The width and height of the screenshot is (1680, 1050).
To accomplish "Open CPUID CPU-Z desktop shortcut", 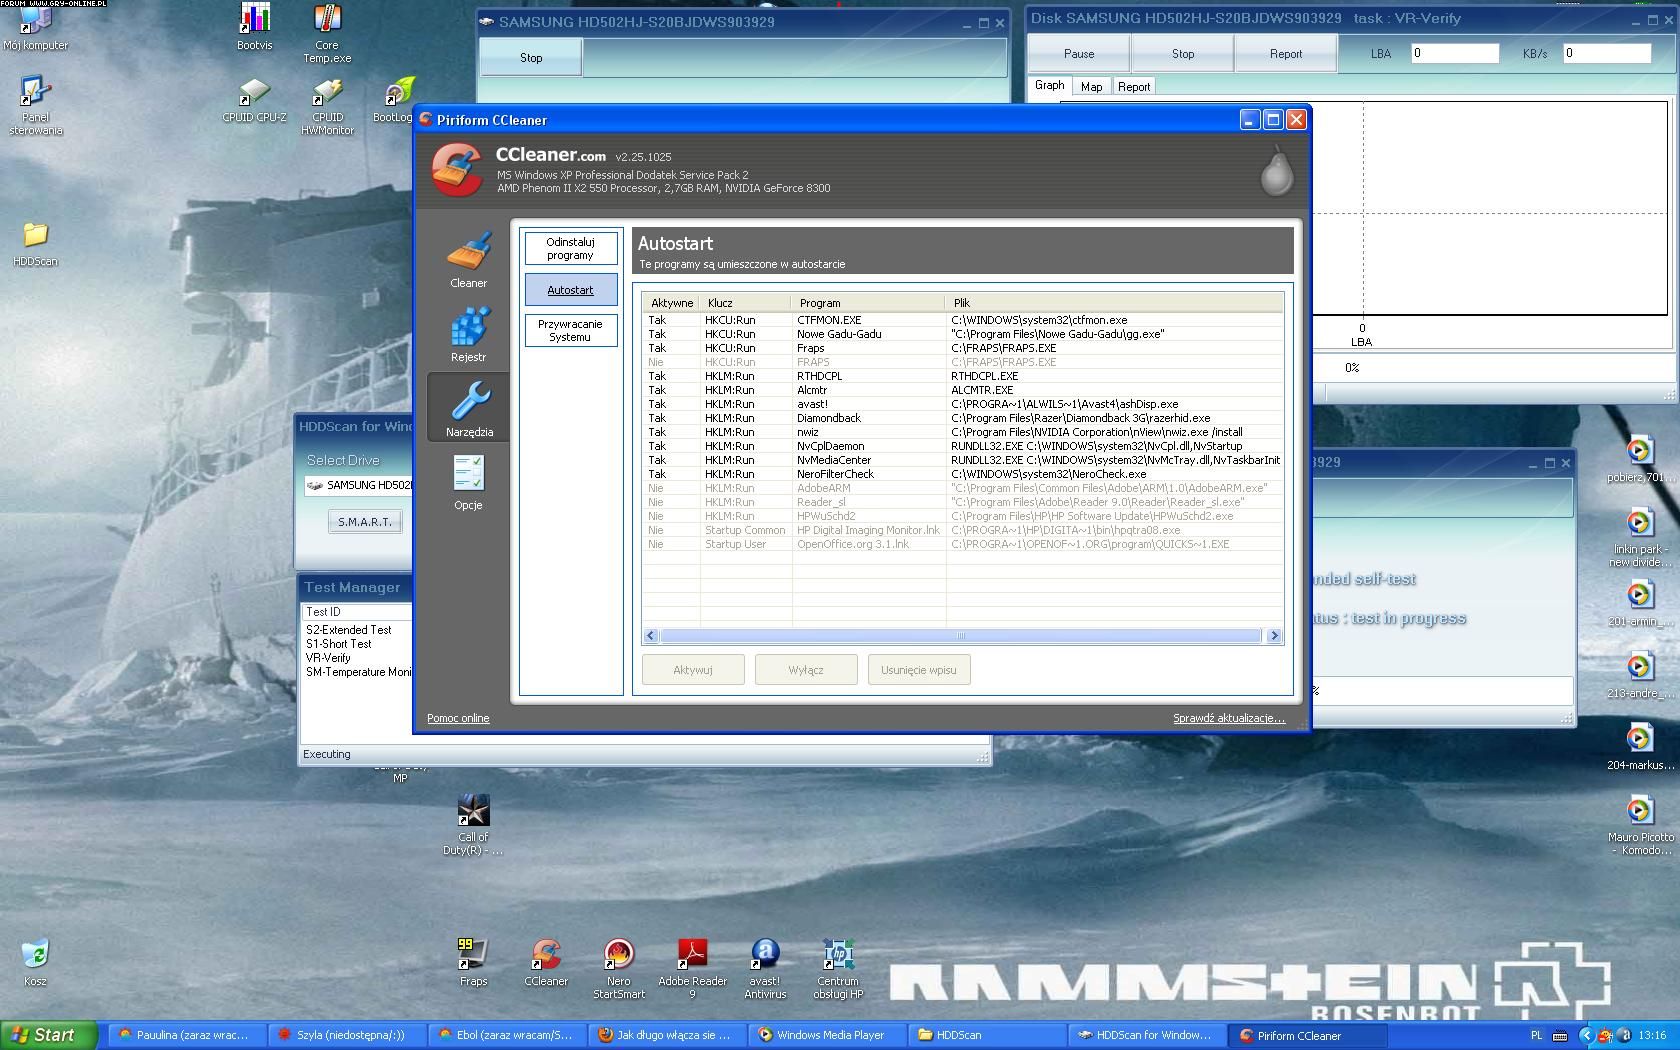I will point(254,100).
